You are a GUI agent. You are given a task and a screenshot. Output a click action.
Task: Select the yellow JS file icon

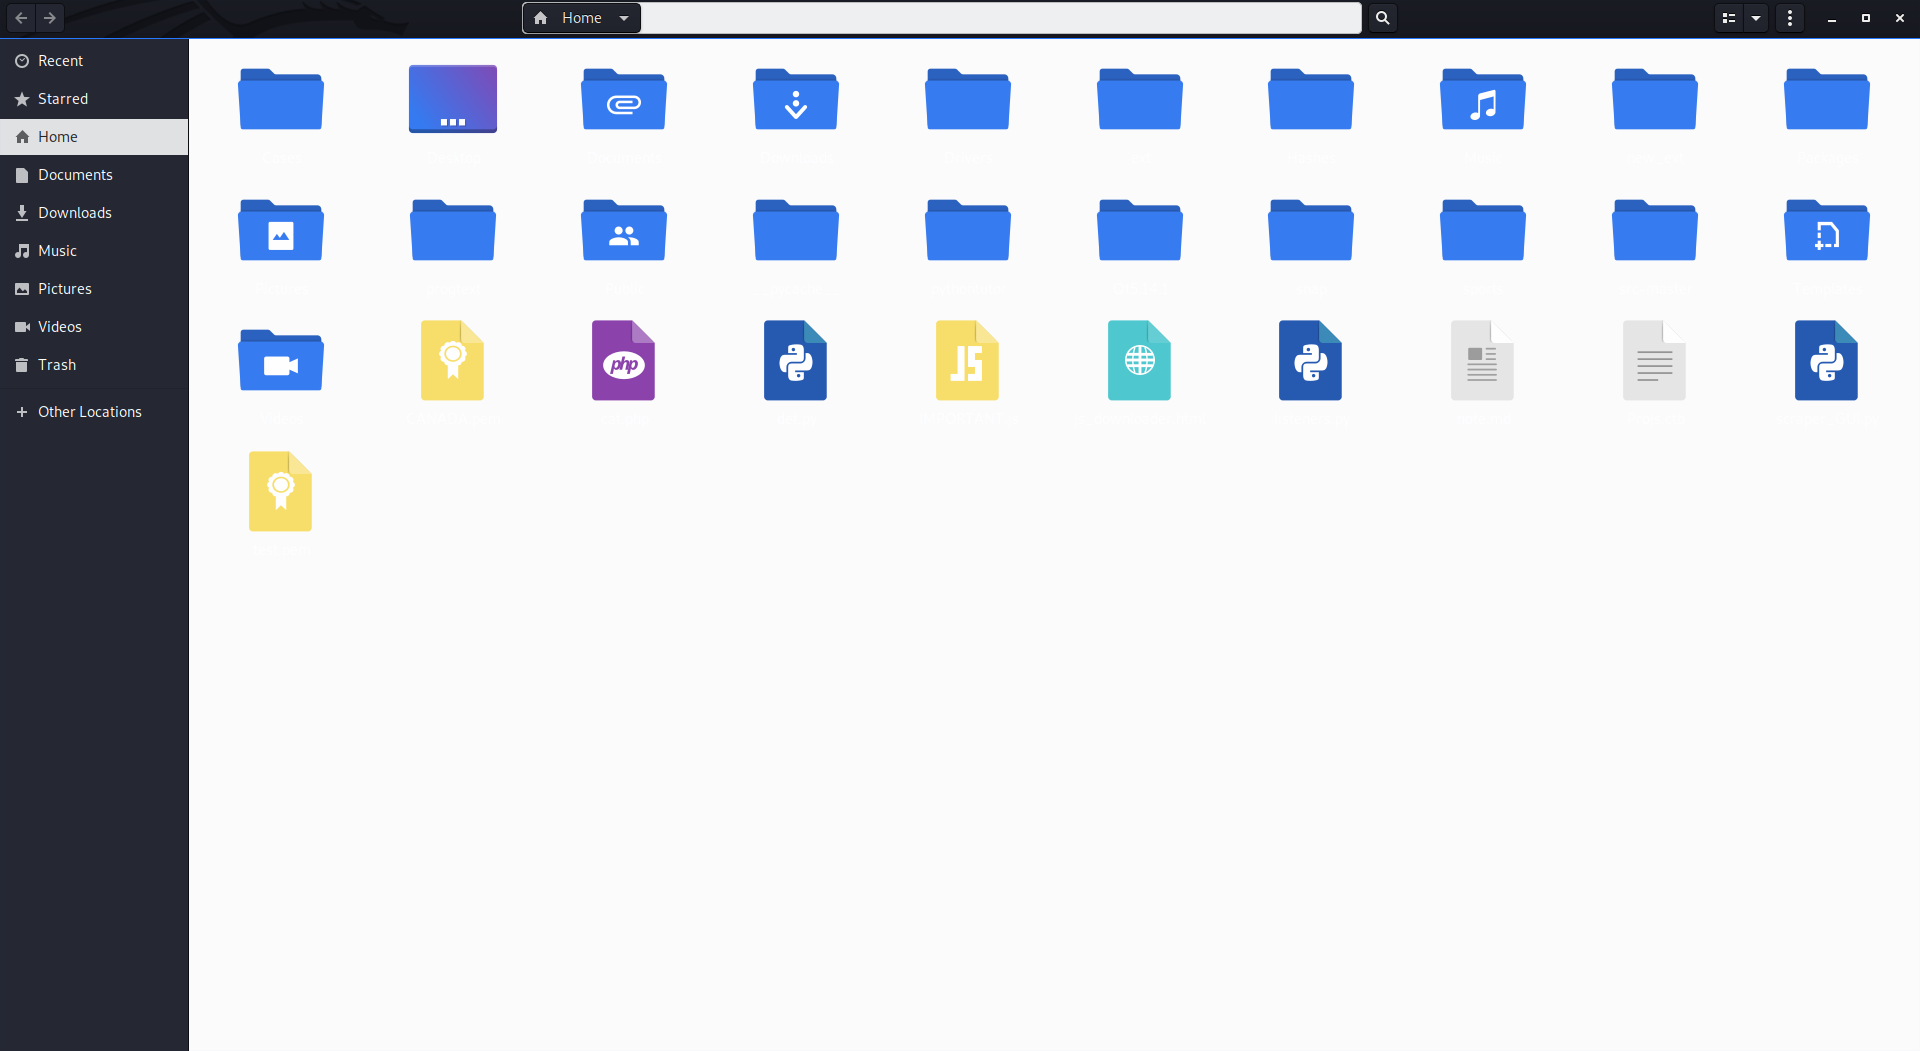tap(967, 361)
